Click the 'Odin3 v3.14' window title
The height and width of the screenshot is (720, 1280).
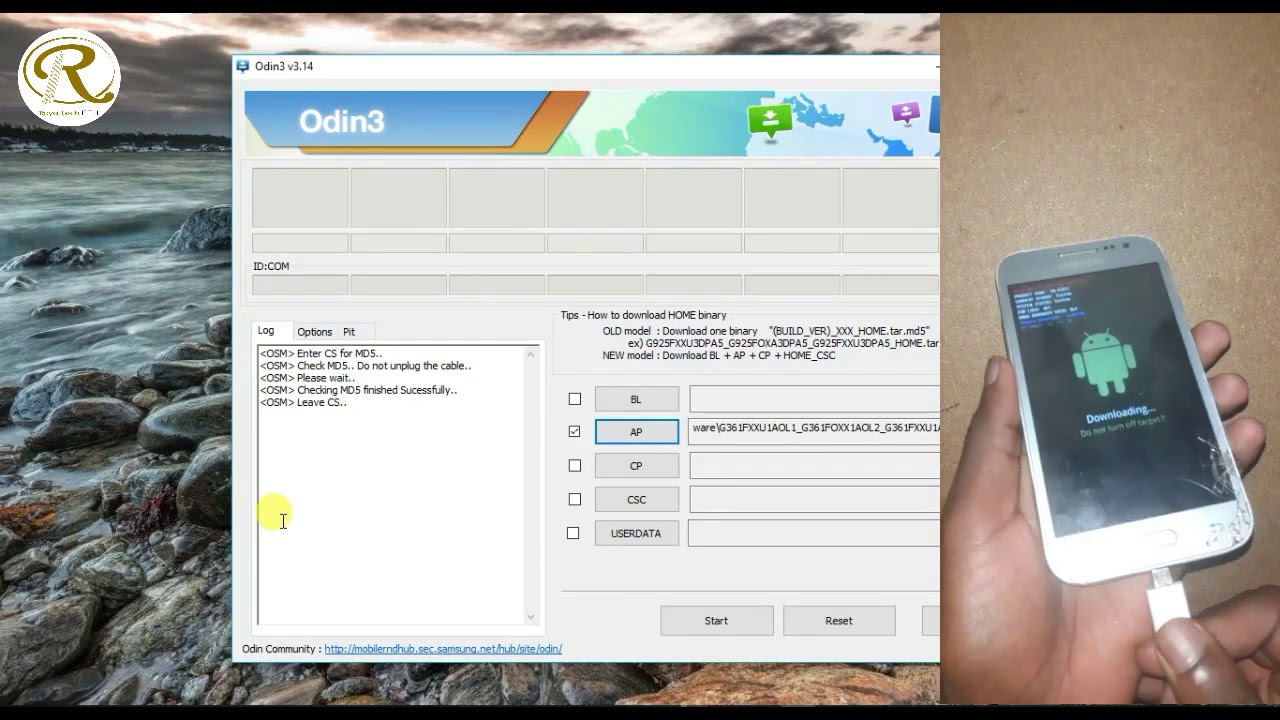284,66
